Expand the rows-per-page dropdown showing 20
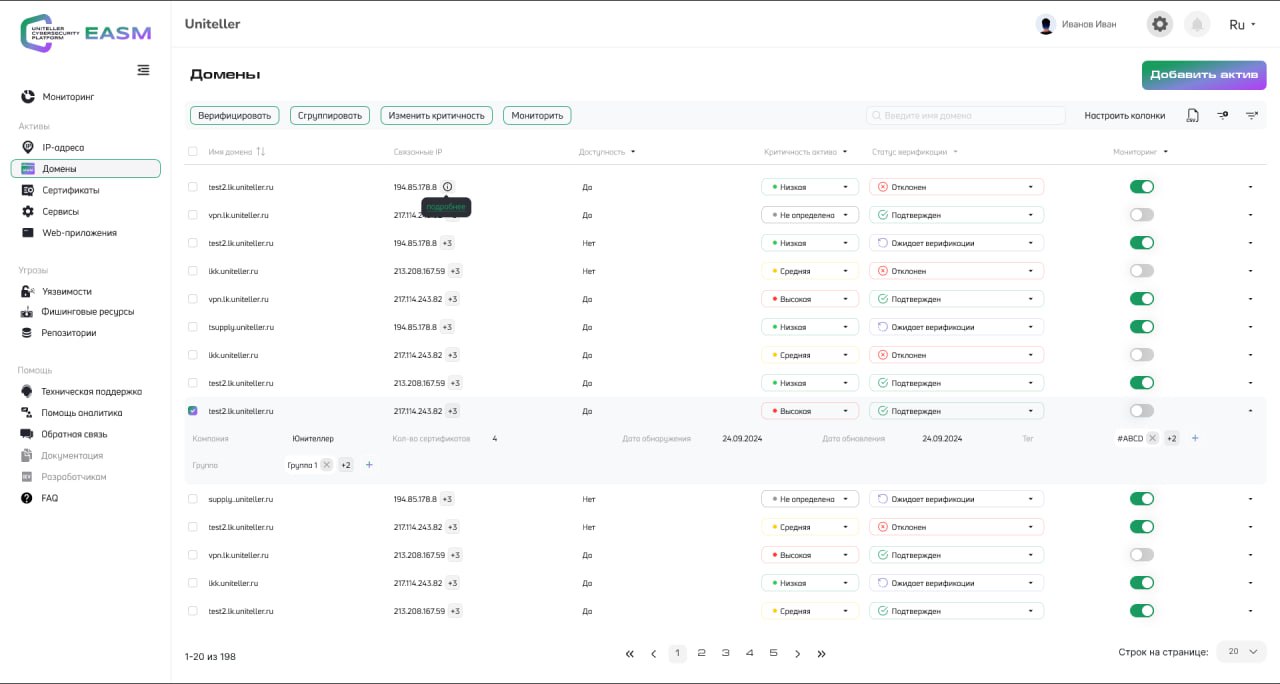This screenshot has width=1280, height=684. (1241, 652)
